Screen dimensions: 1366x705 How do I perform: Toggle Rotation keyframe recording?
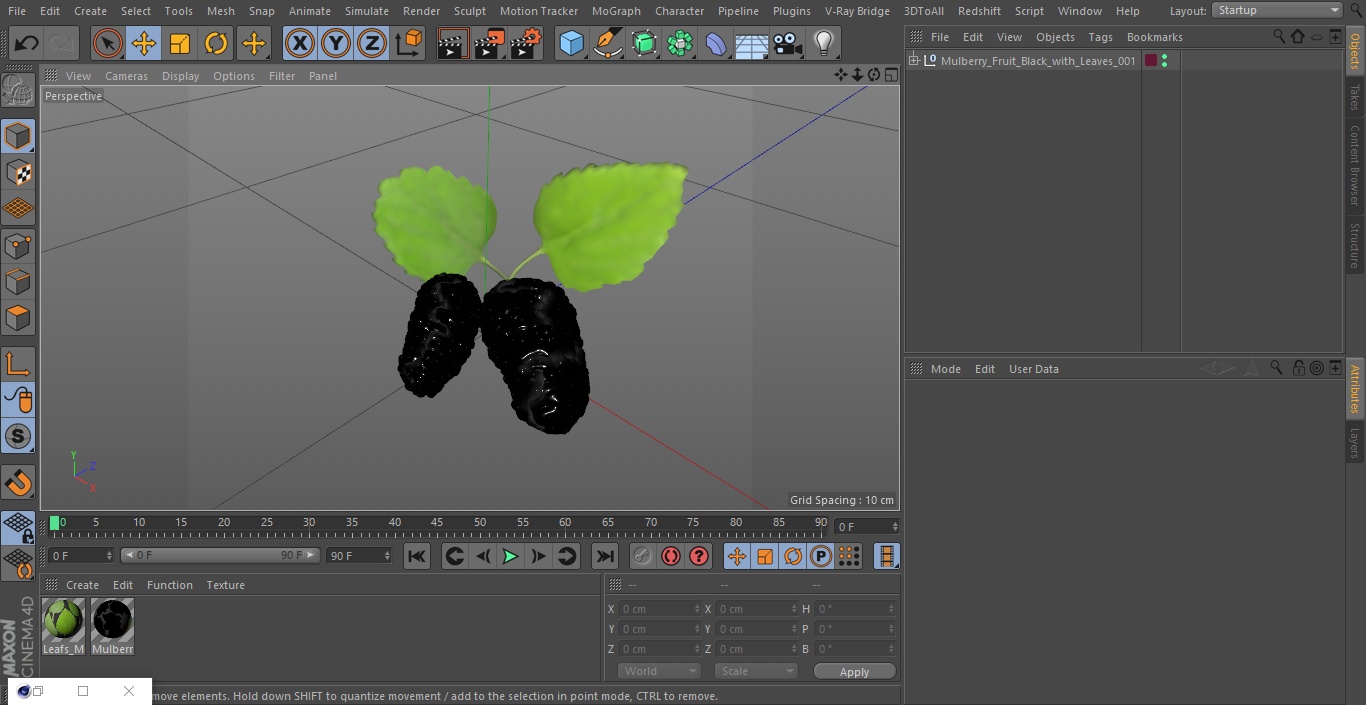tap(793, 556)
